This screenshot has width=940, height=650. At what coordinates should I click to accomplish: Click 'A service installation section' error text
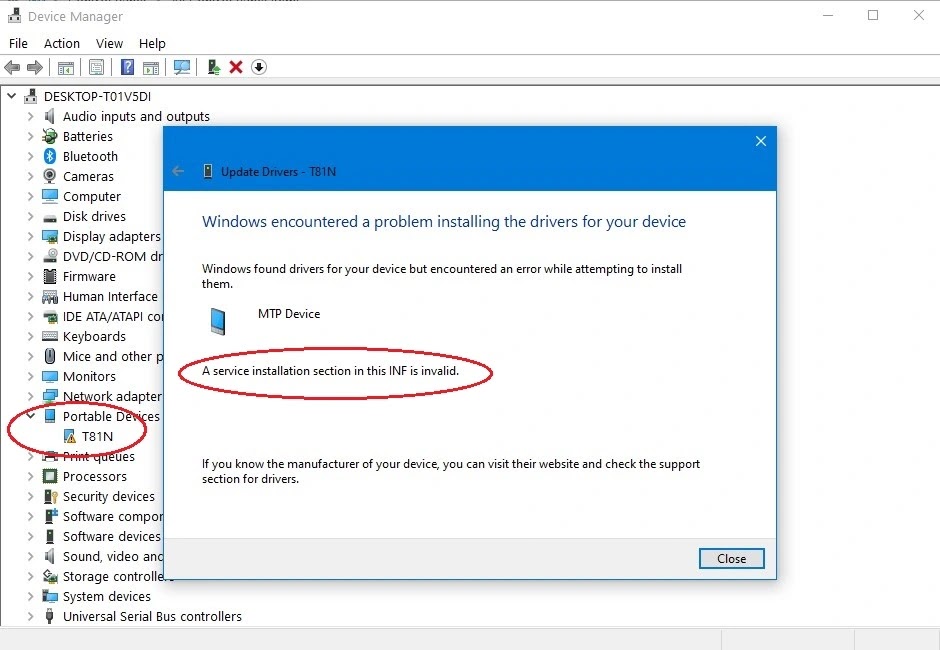[330, 371]
